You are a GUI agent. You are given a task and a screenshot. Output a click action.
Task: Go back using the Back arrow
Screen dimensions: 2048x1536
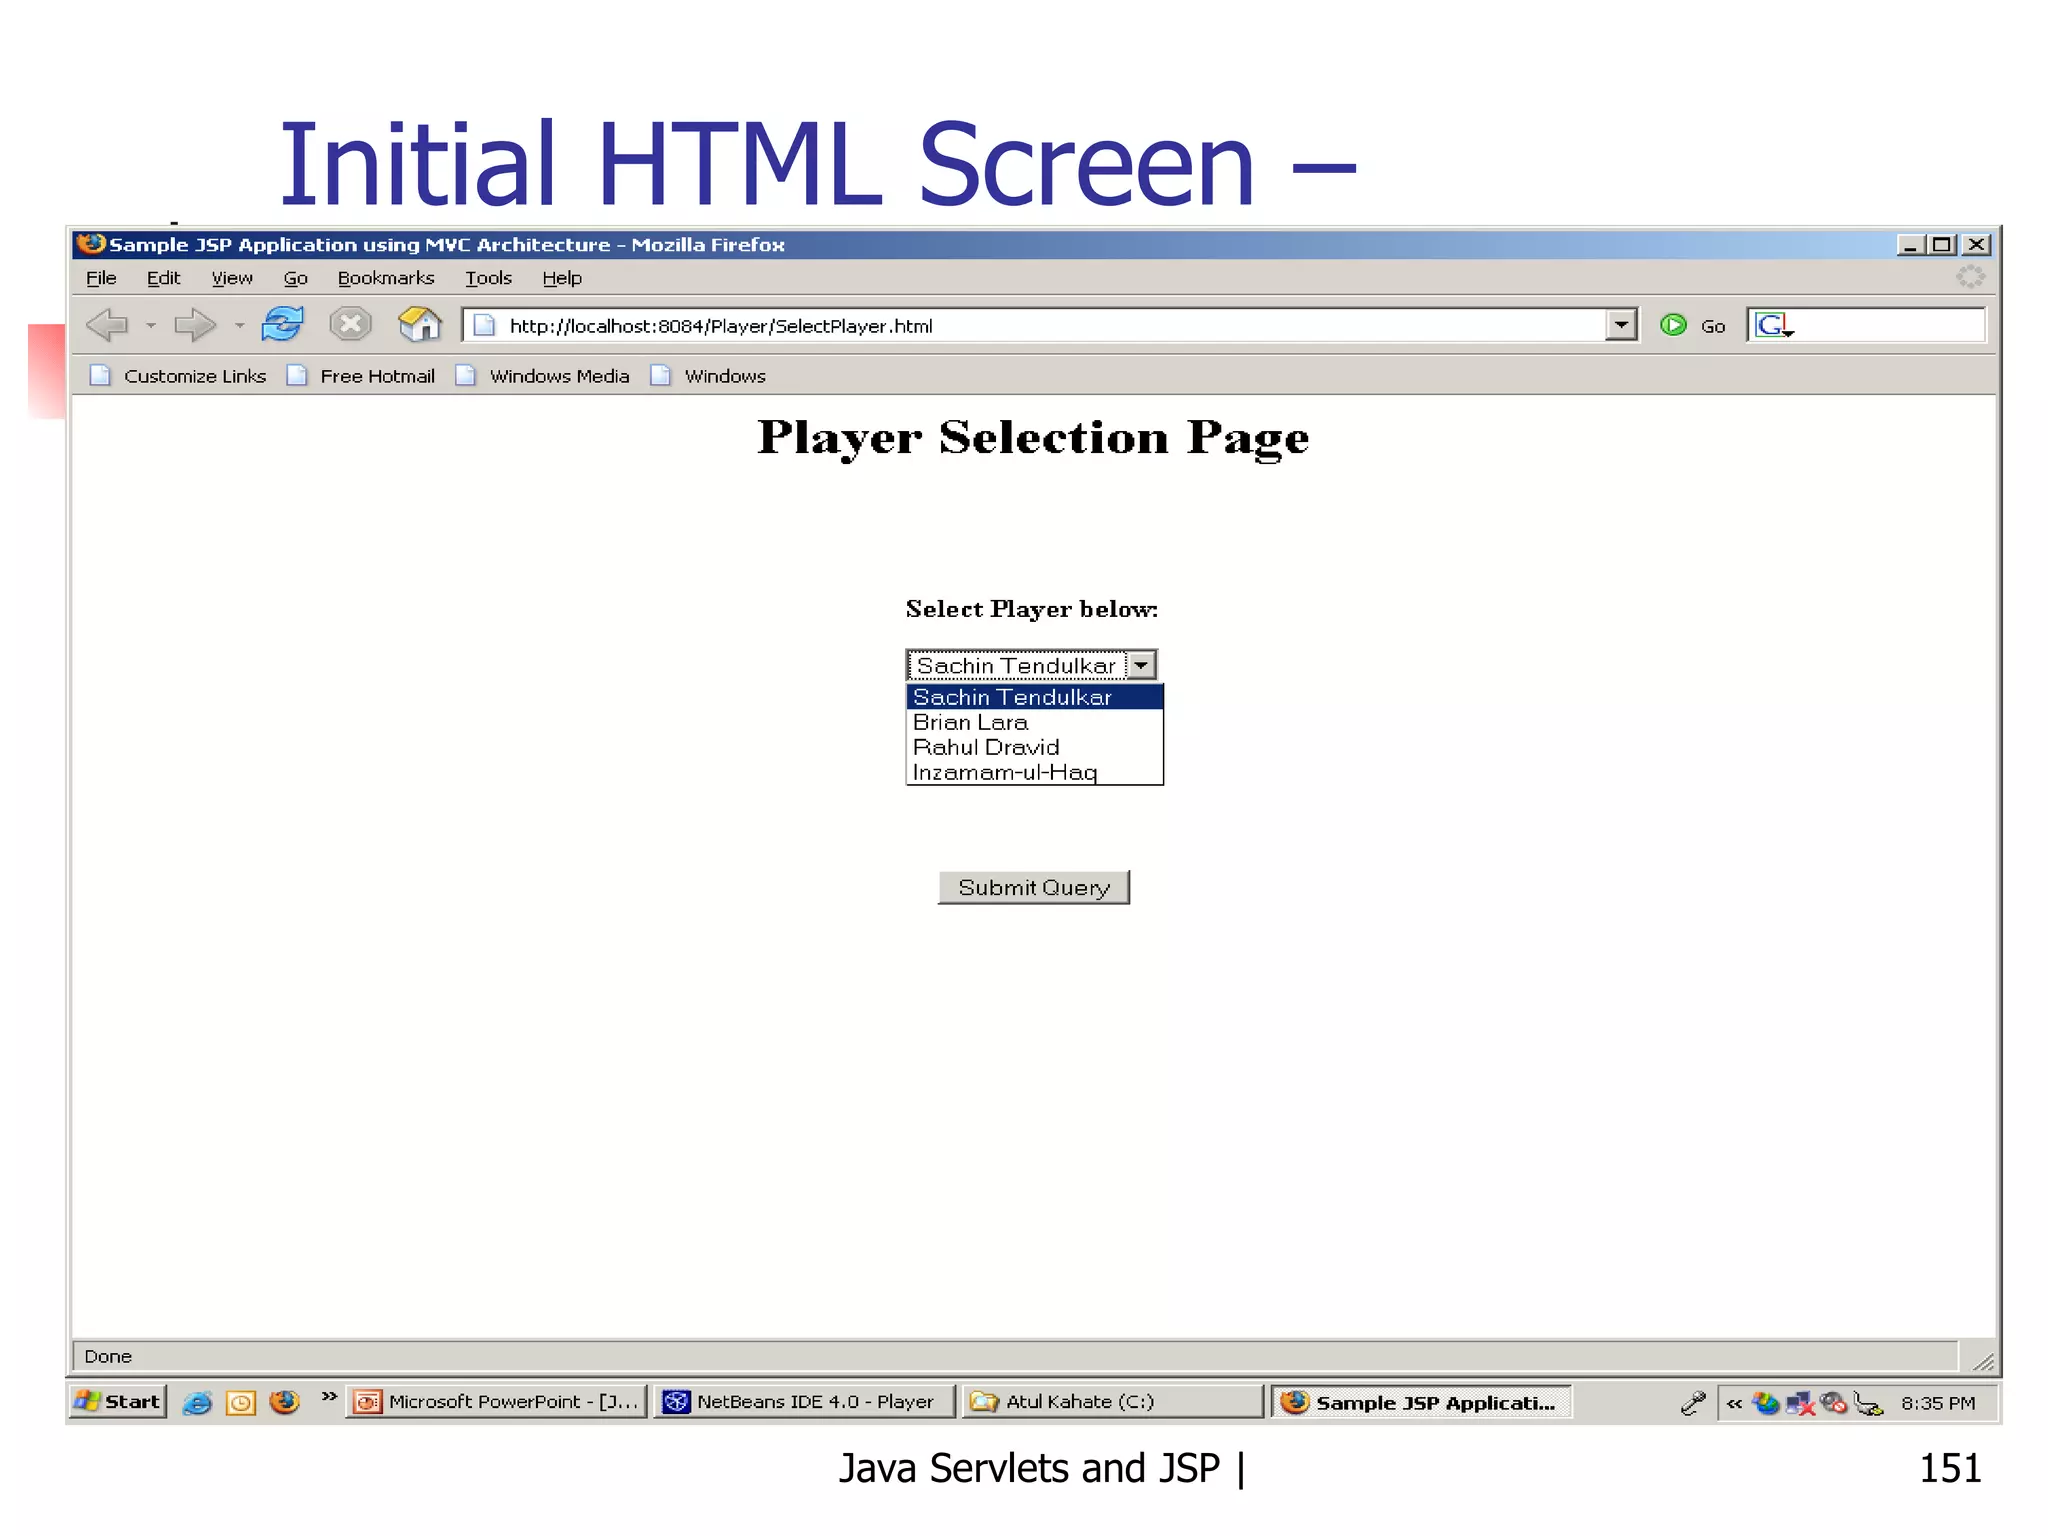(108, 325)
